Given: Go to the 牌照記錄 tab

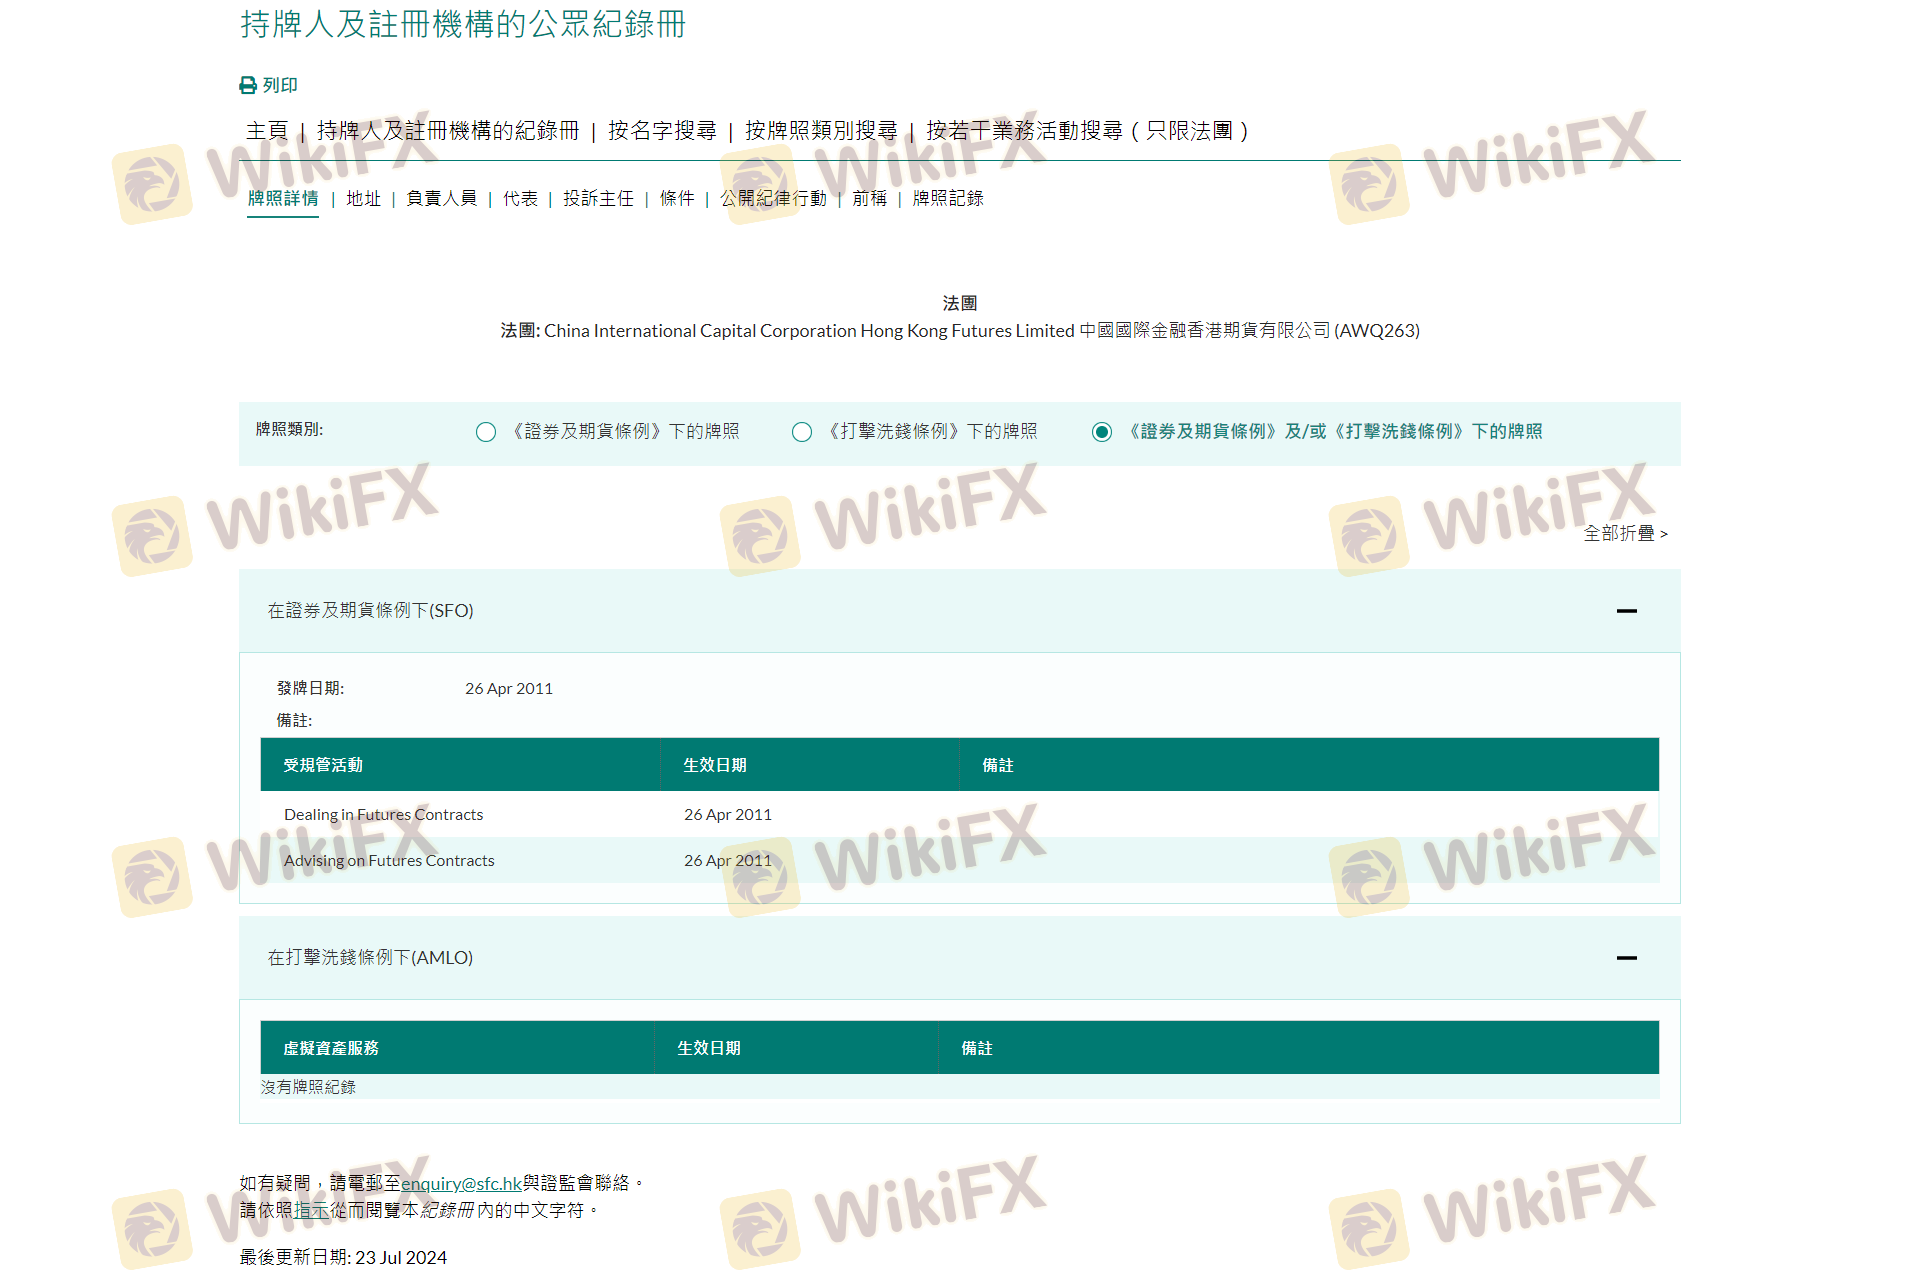Looking at the screenshot, I should tap(948, 199).
